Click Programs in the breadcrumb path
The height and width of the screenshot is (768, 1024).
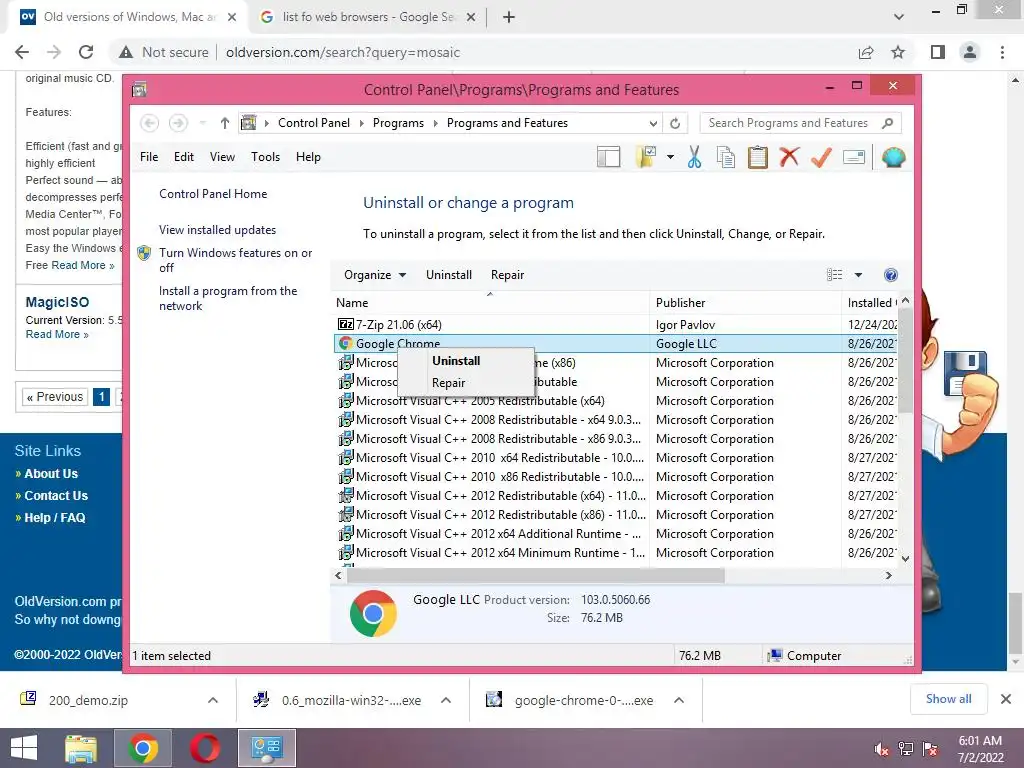pos(398,123)
